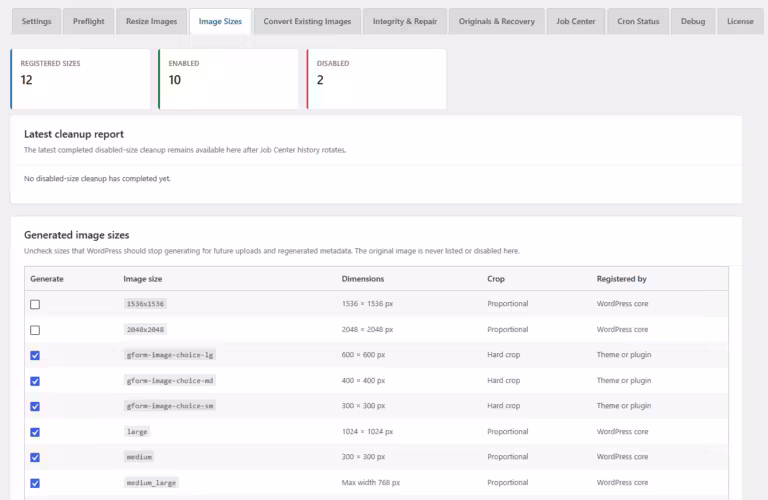
Task: Switch to the Preflight tab
Action: pos(89,22)
